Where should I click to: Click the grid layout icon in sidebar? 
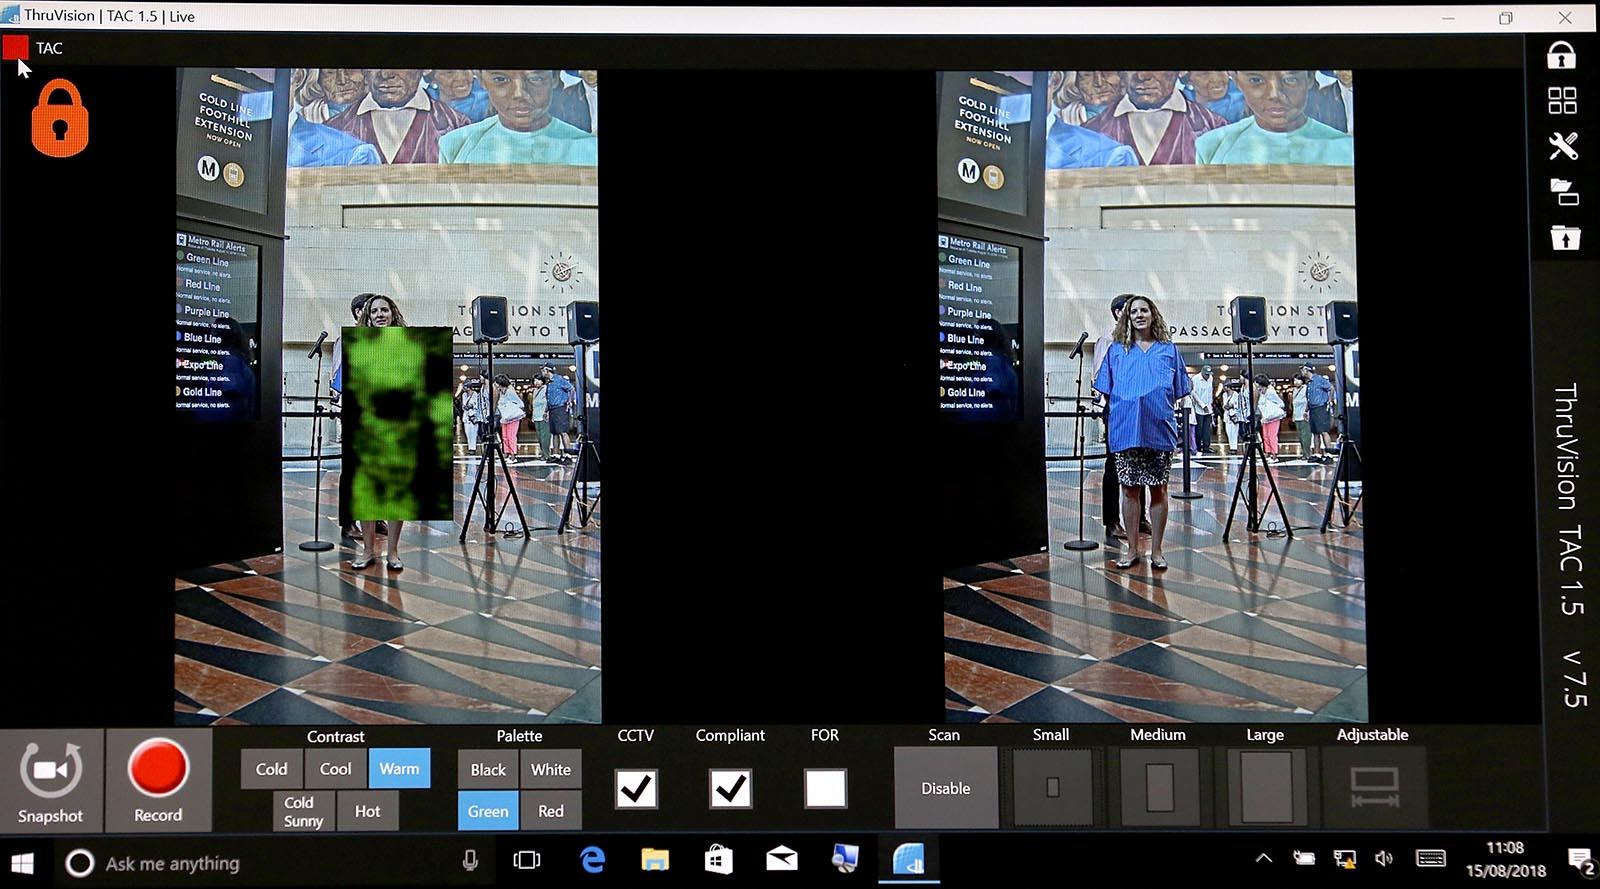coord(1562,100)
